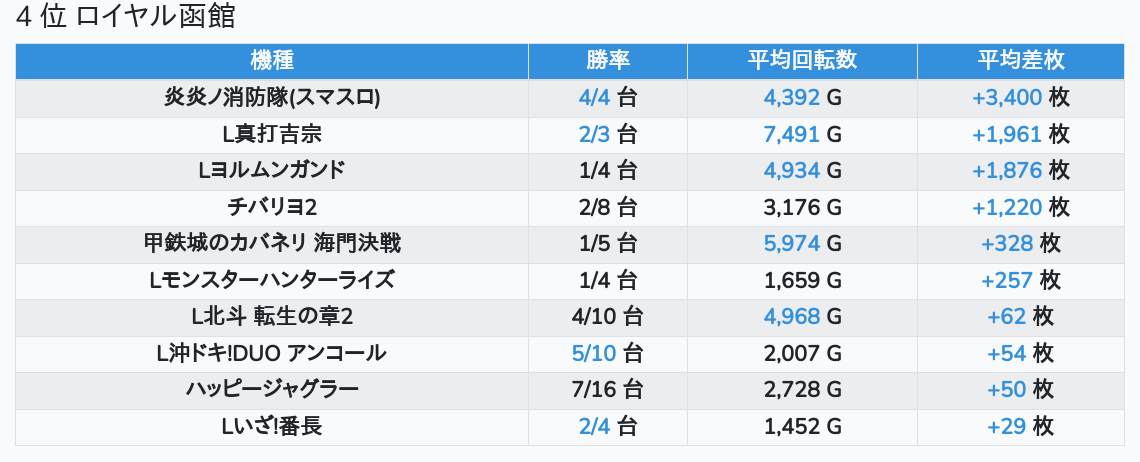
Task: Click the 4/4 台 win rate cell
Action: [x=607, y=98]
